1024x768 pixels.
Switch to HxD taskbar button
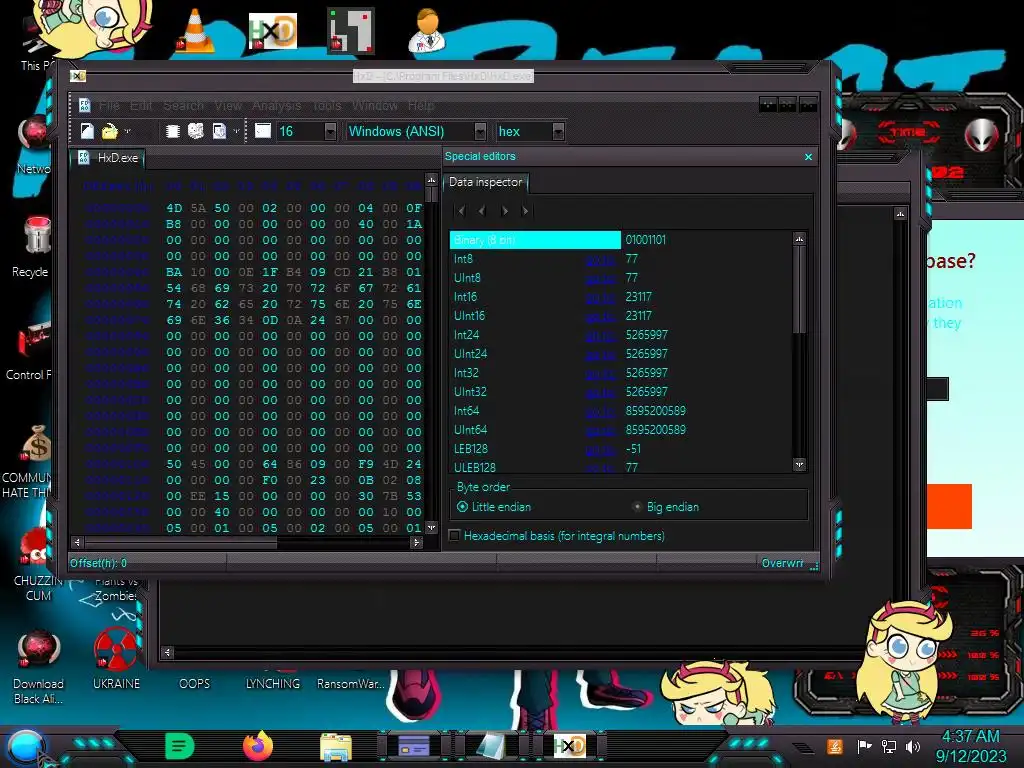569,746
